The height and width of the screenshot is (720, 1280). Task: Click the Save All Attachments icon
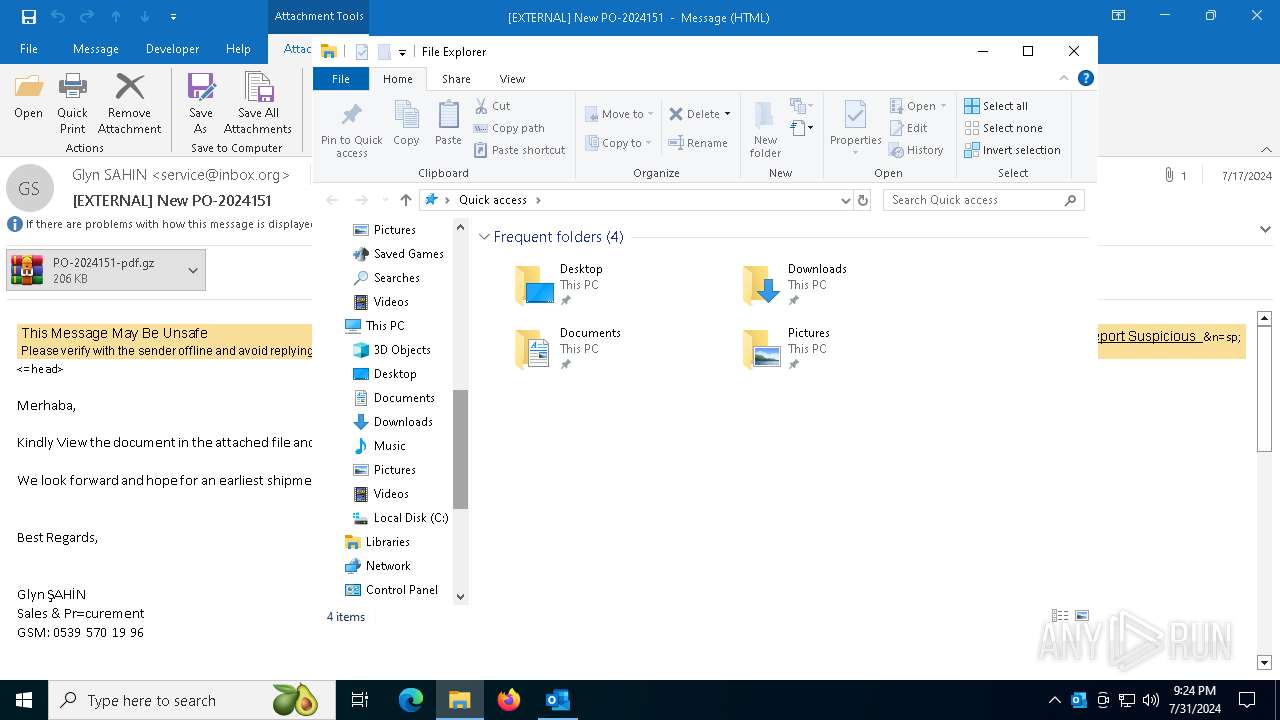point(258,88)
